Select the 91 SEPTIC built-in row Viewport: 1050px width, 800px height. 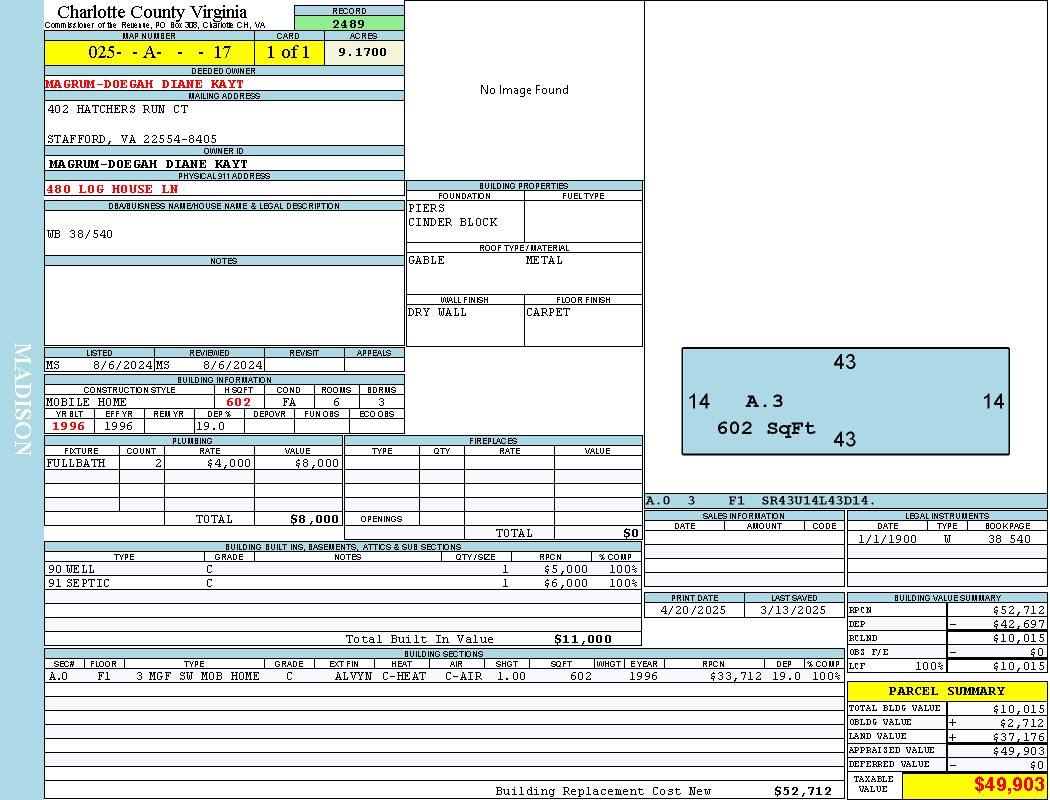340,583
